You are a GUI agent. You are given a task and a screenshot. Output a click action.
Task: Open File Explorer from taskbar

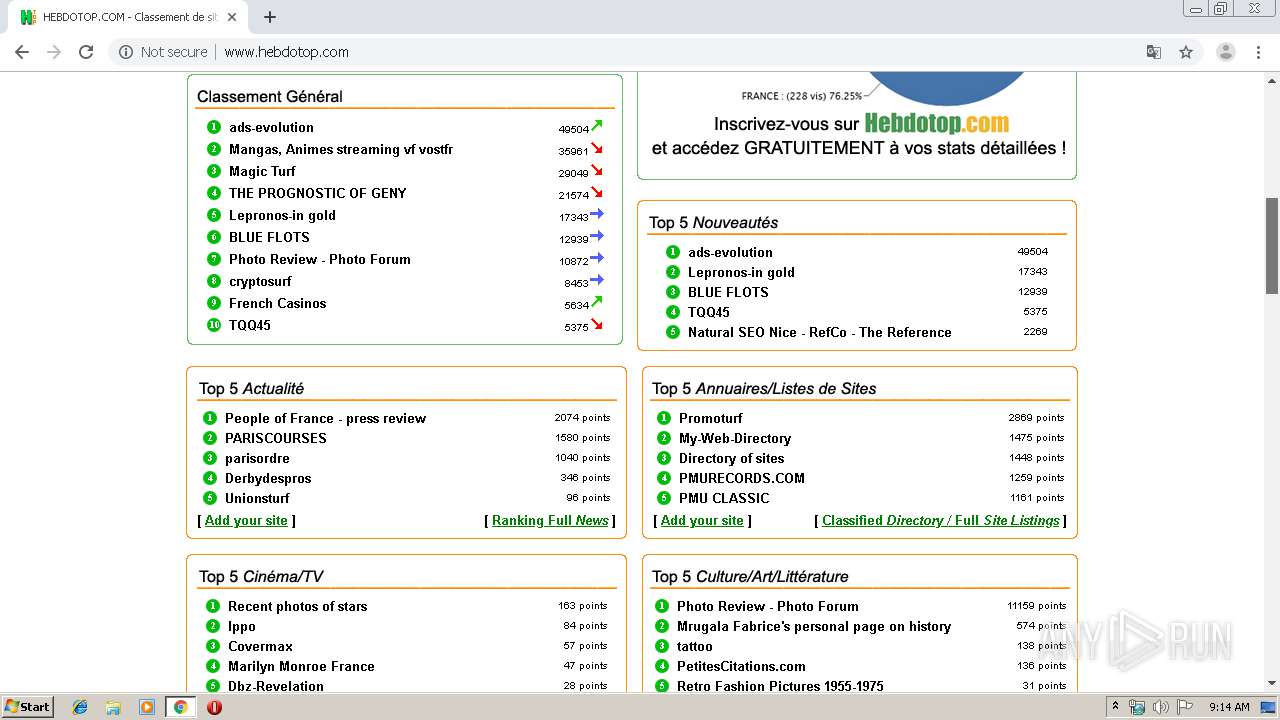coord(113,707)
